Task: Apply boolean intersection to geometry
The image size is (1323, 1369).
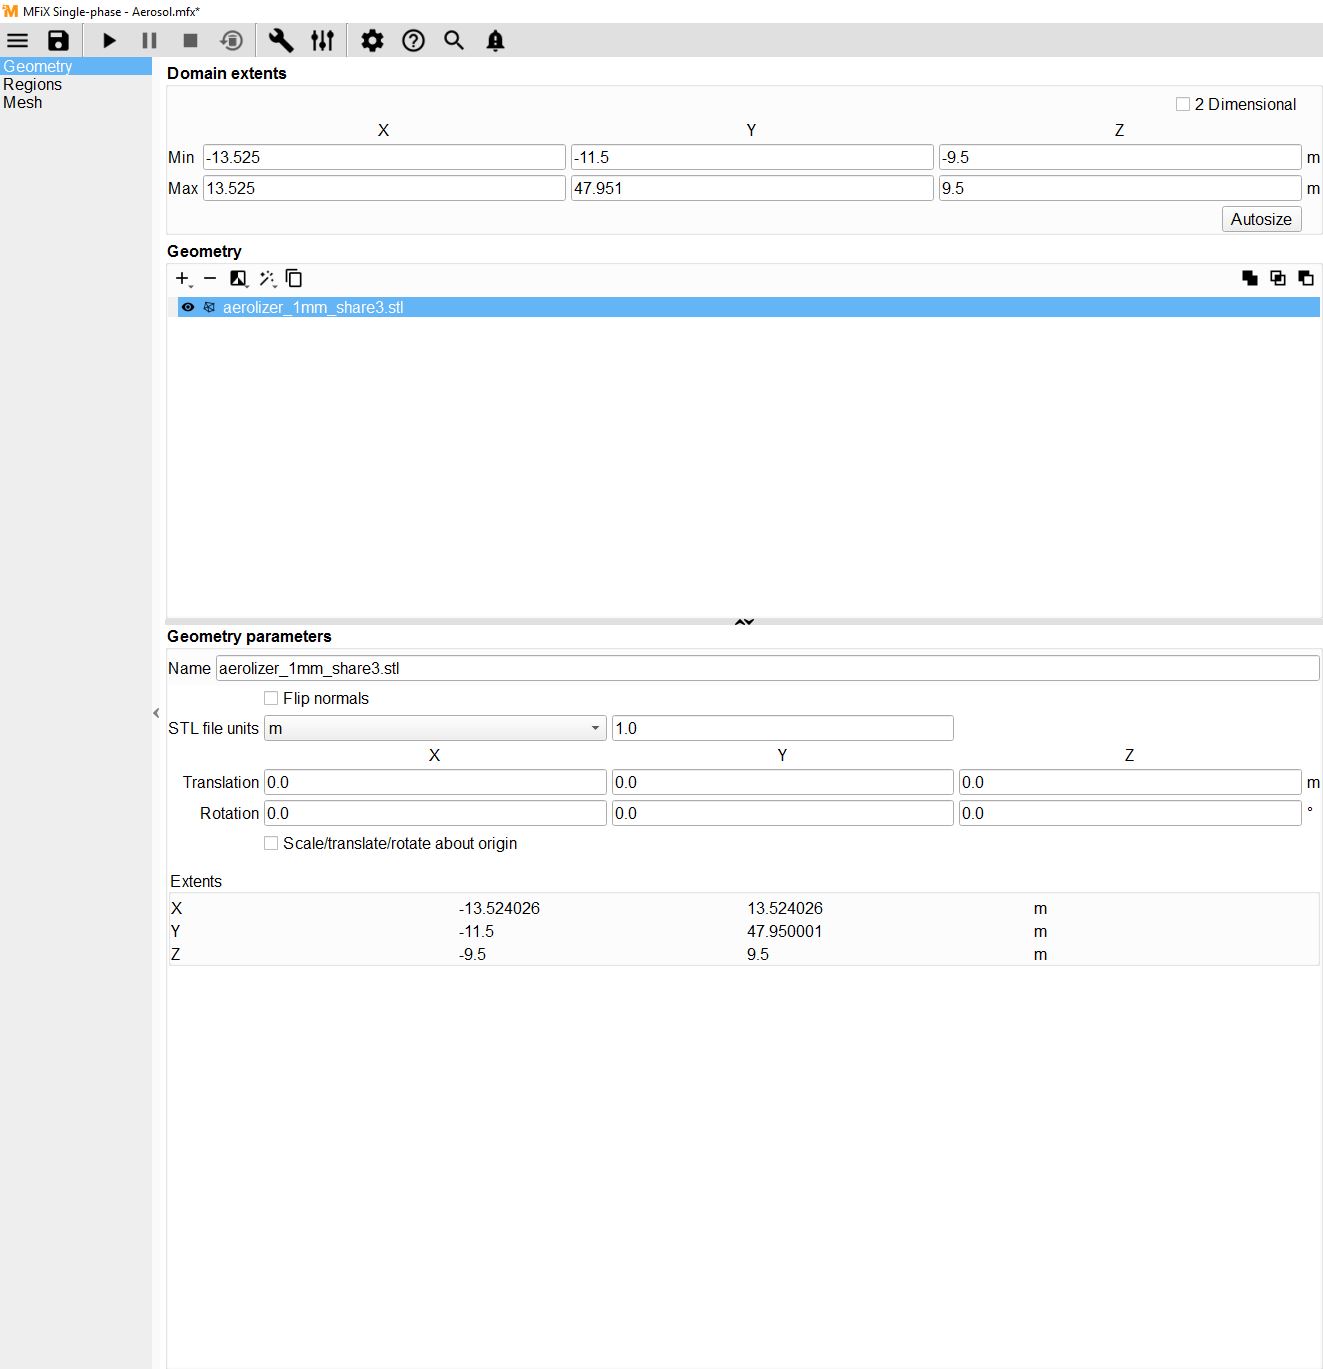Action: (x=1278, y=279)
